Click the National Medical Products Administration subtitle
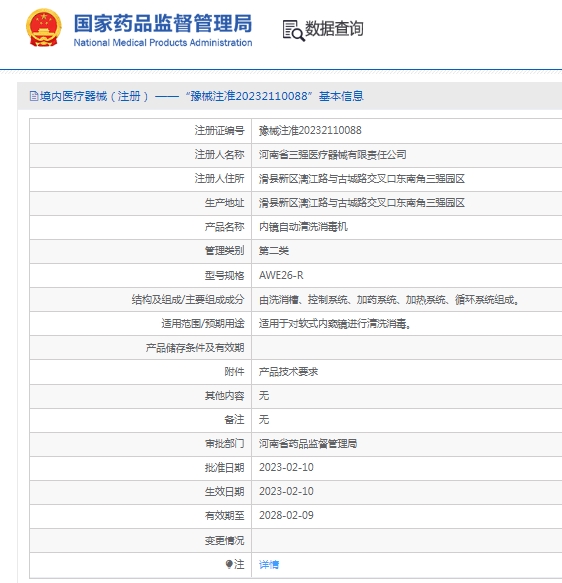 (163, 43)
